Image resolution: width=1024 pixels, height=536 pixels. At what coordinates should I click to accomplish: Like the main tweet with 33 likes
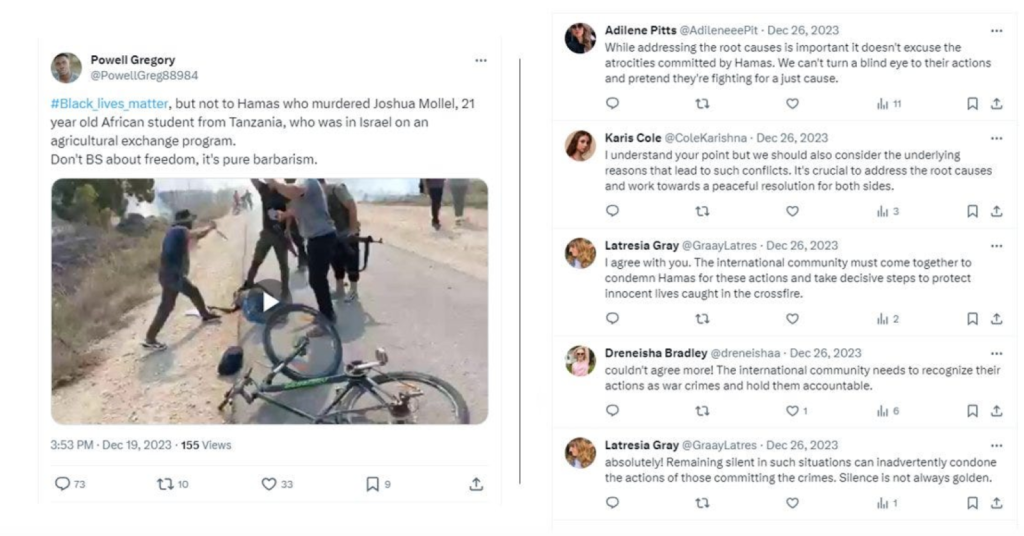[269, 484]
